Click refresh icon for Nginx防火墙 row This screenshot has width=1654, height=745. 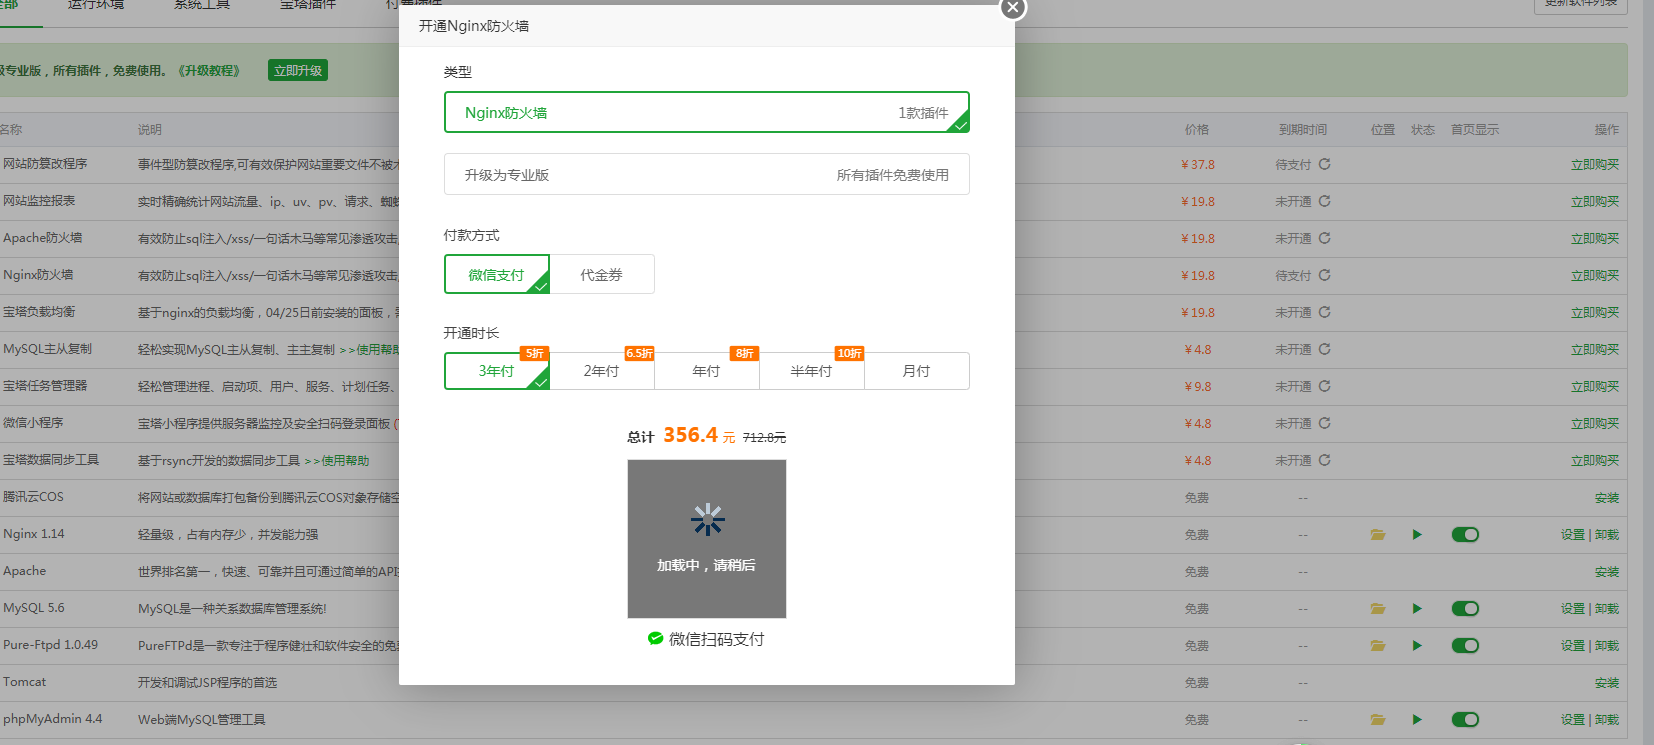[1324, 275]
